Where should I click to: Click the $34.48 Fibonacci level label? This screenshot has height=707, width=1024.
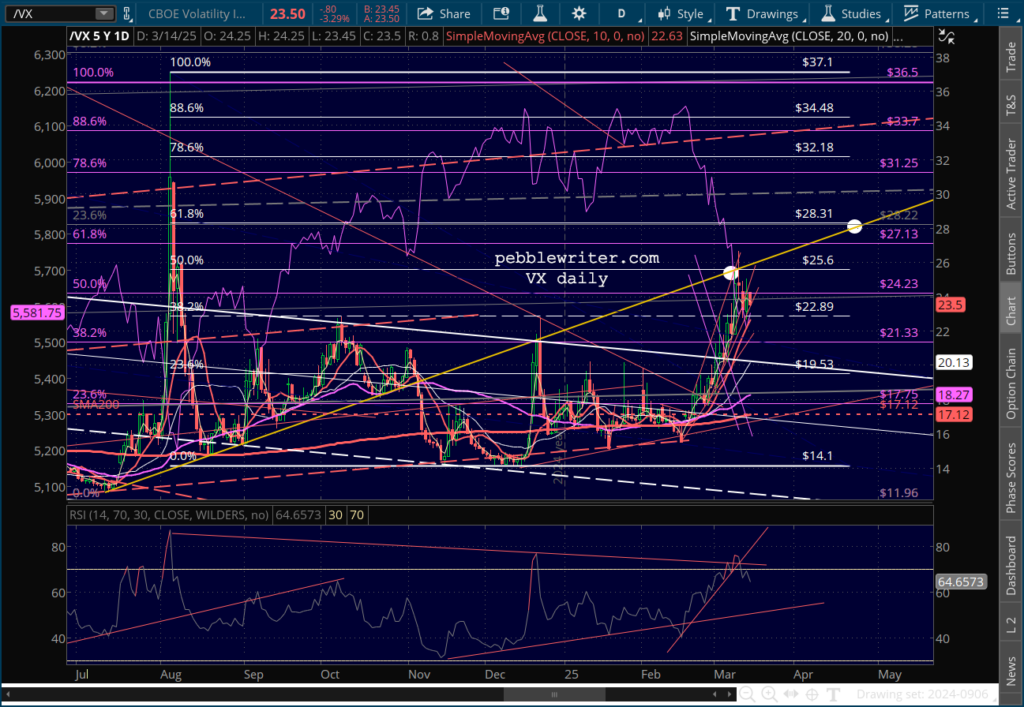814,108
